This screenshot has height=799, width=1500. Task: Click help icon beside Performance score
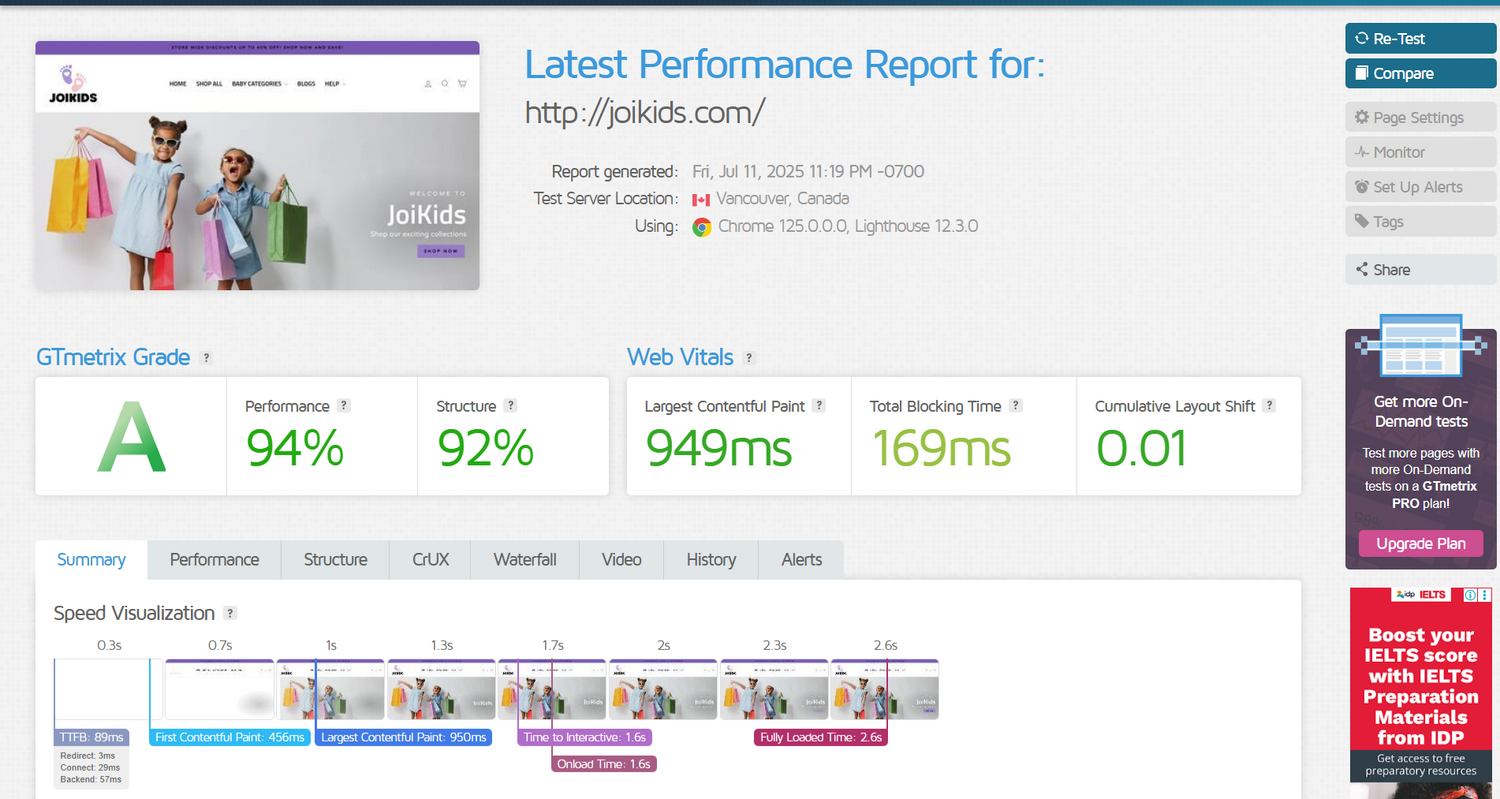[x=343, y=406]
